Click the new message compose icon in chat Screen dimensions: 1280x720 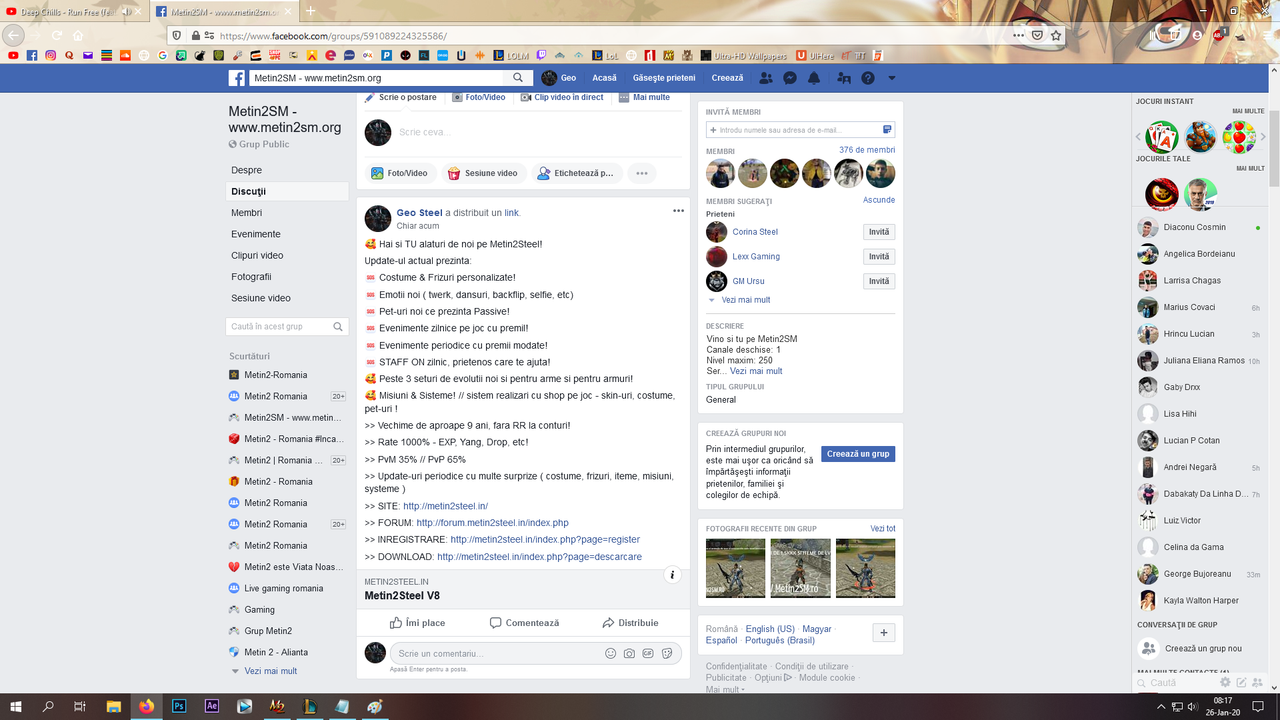(1241, 682)
